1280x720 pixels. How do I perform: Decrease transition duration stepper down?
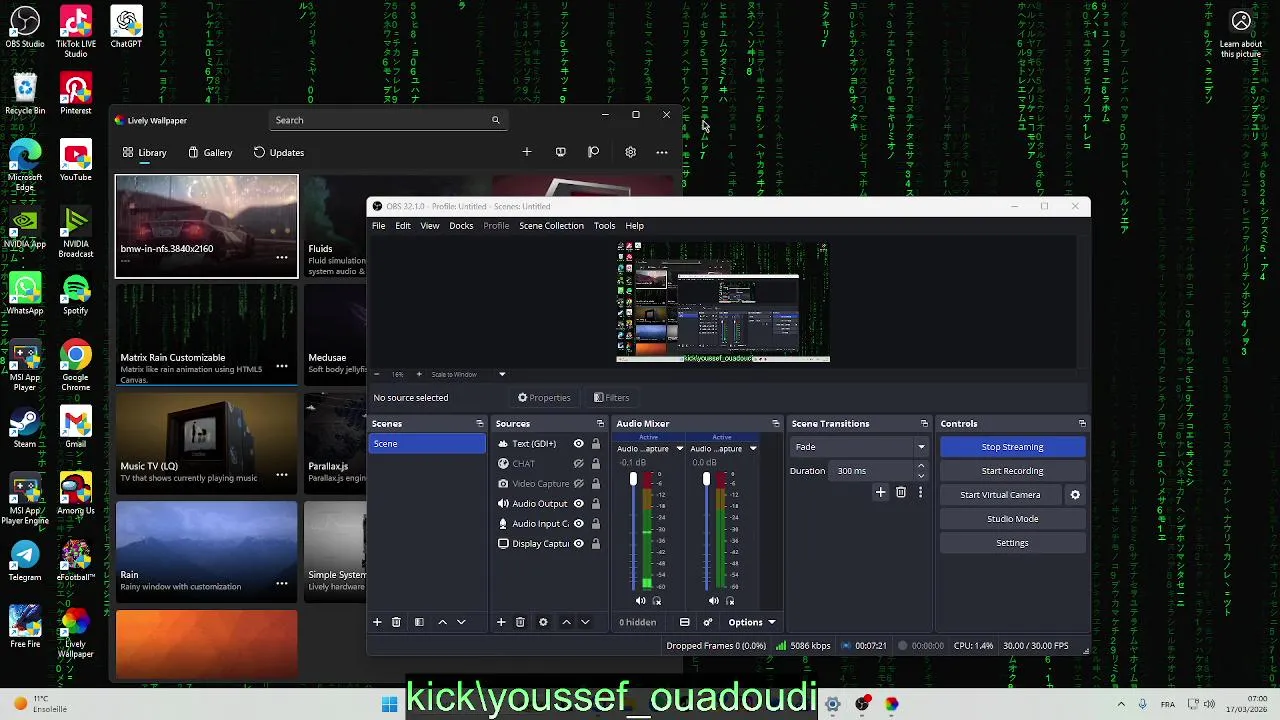(x=921, y=476)
